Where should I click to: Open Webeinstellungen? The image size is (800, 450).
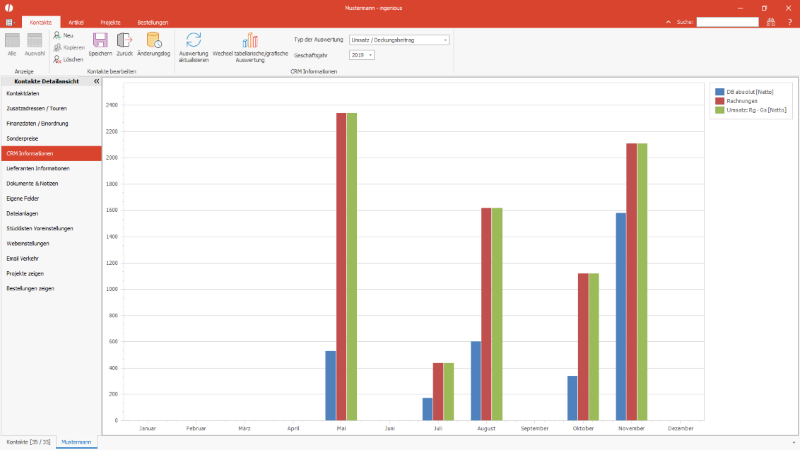(51, 243)
